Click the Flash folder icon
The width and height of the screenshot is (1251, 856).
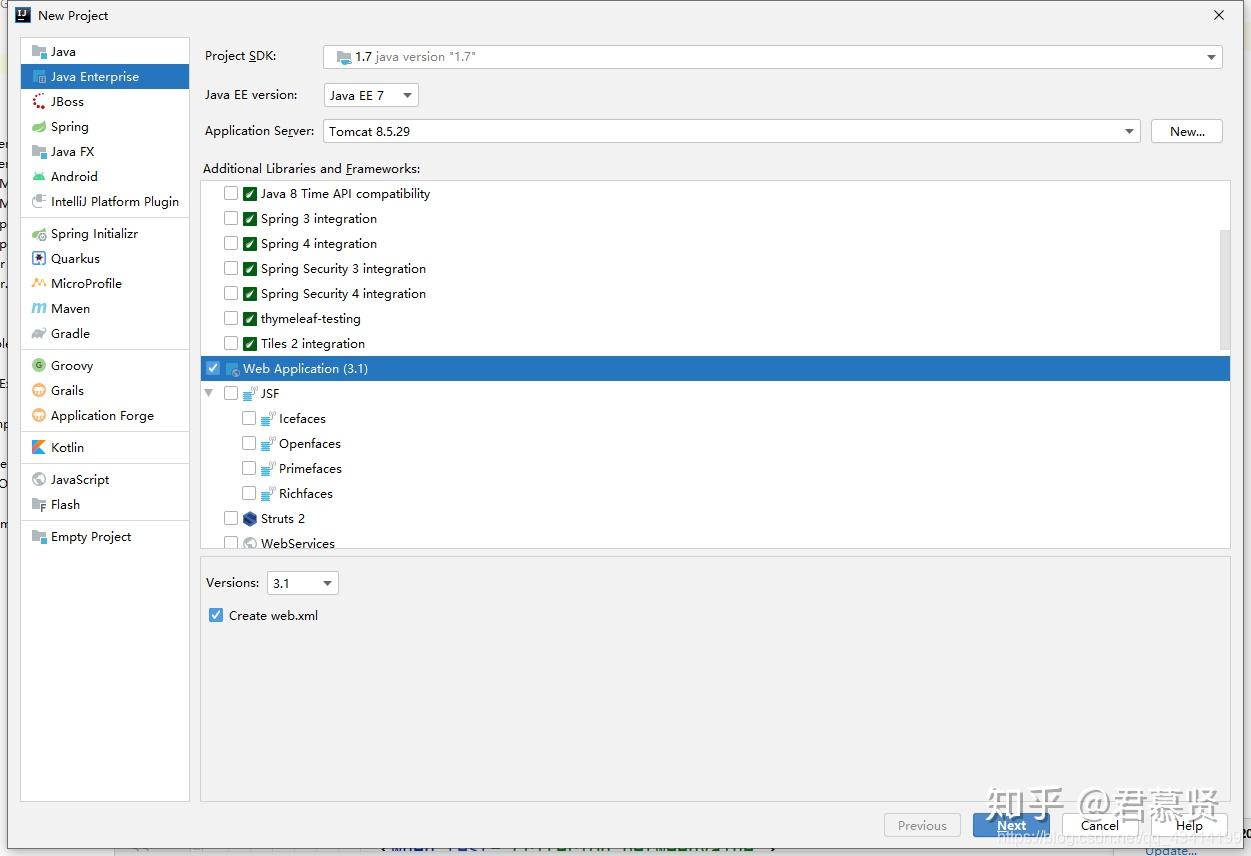(39, 505)
